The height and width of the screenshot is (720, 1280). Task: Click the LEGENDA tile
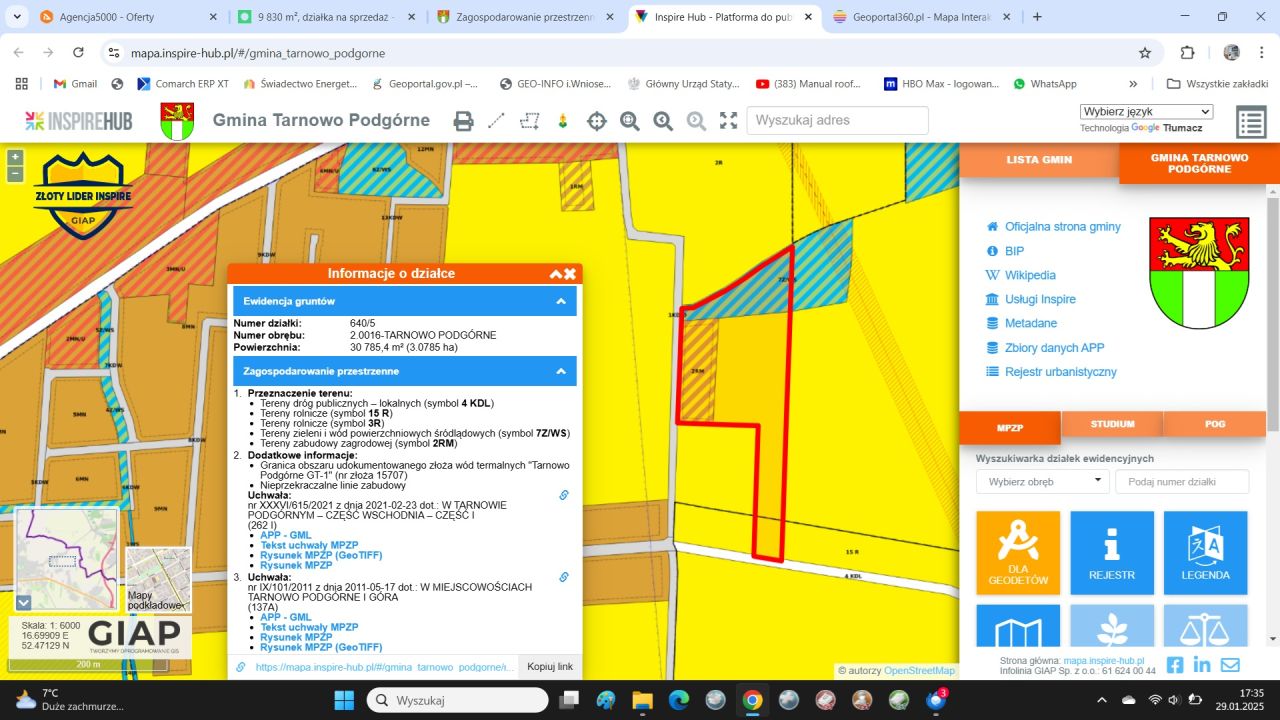pyautogui.click(x=1206, y=553)
